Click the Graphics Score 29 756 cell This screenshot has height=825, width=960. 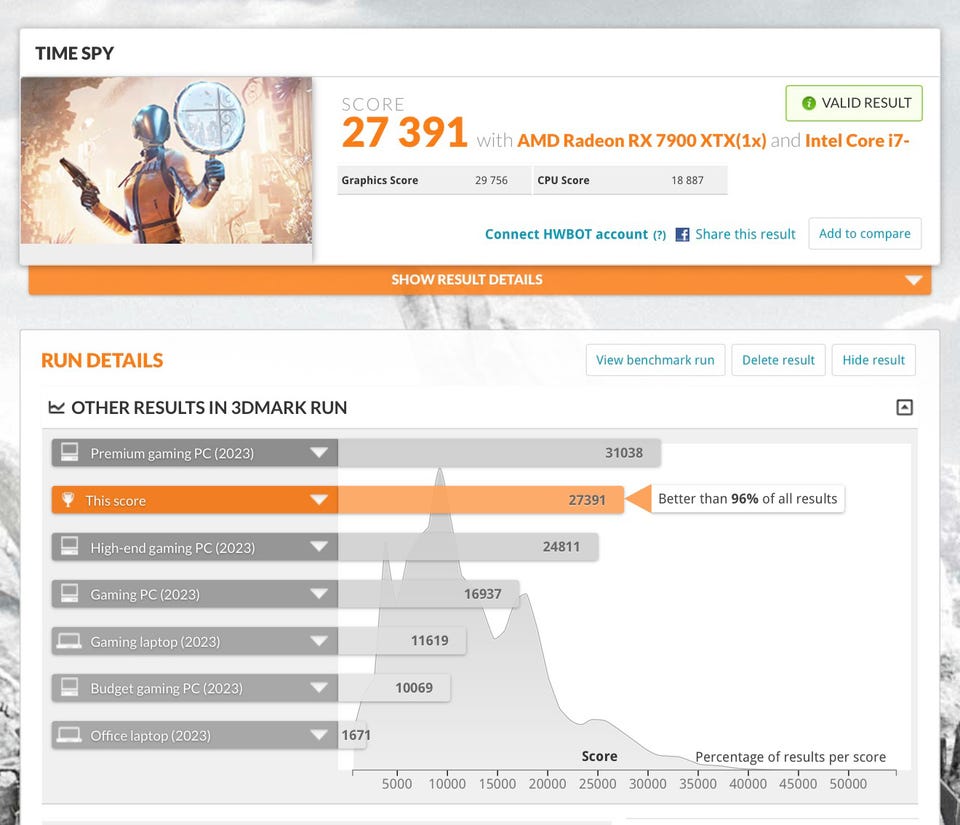click(x=434, y=181)
